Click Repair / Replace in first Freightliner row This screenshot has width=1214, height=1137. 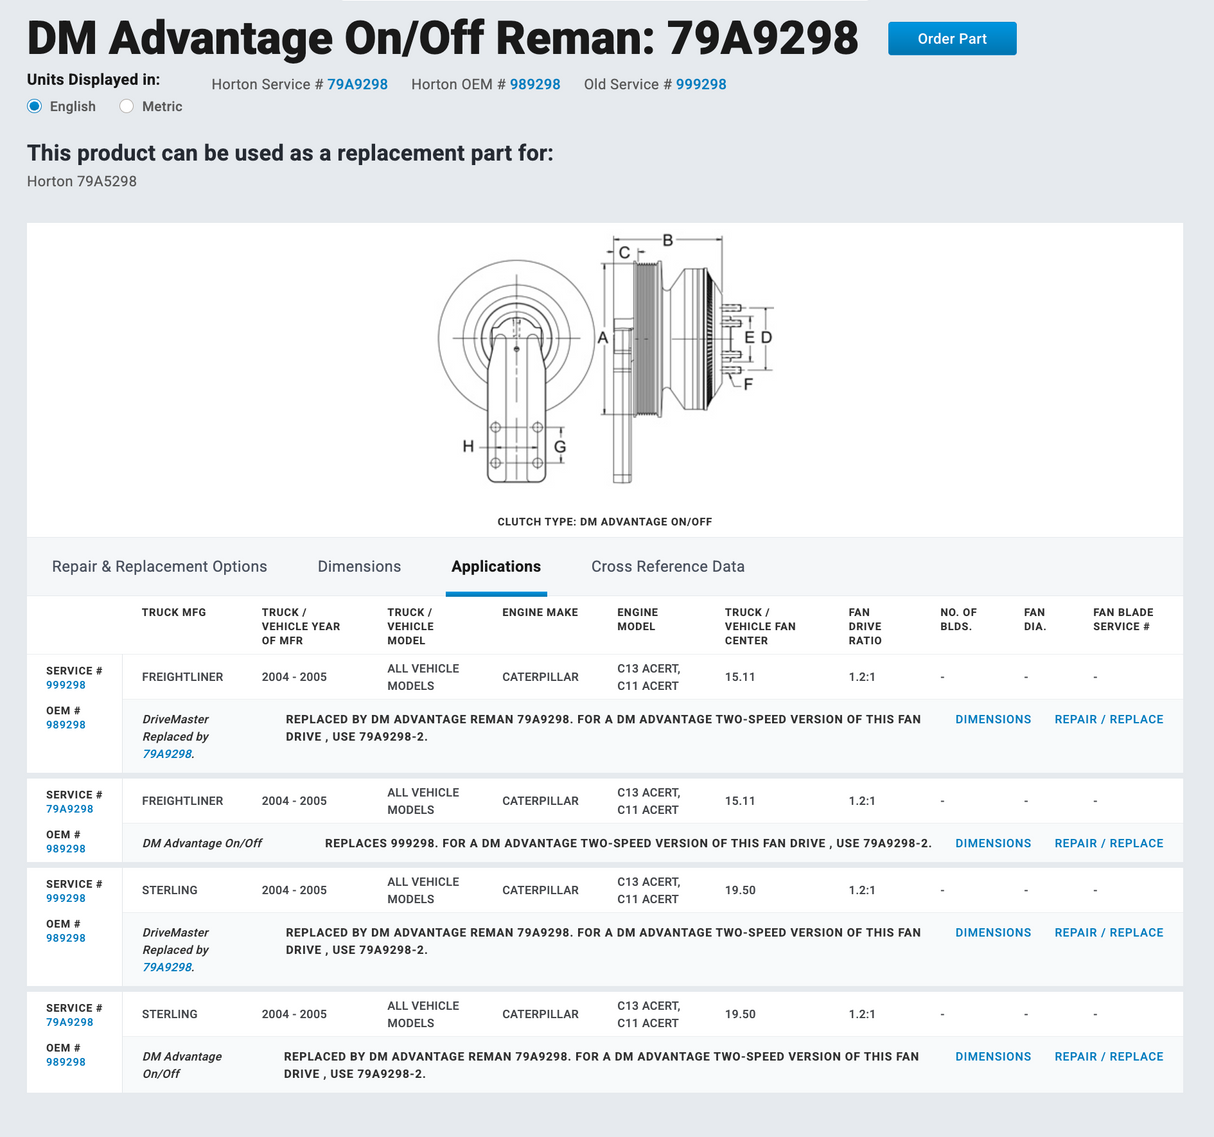(x=1108, y=719)
